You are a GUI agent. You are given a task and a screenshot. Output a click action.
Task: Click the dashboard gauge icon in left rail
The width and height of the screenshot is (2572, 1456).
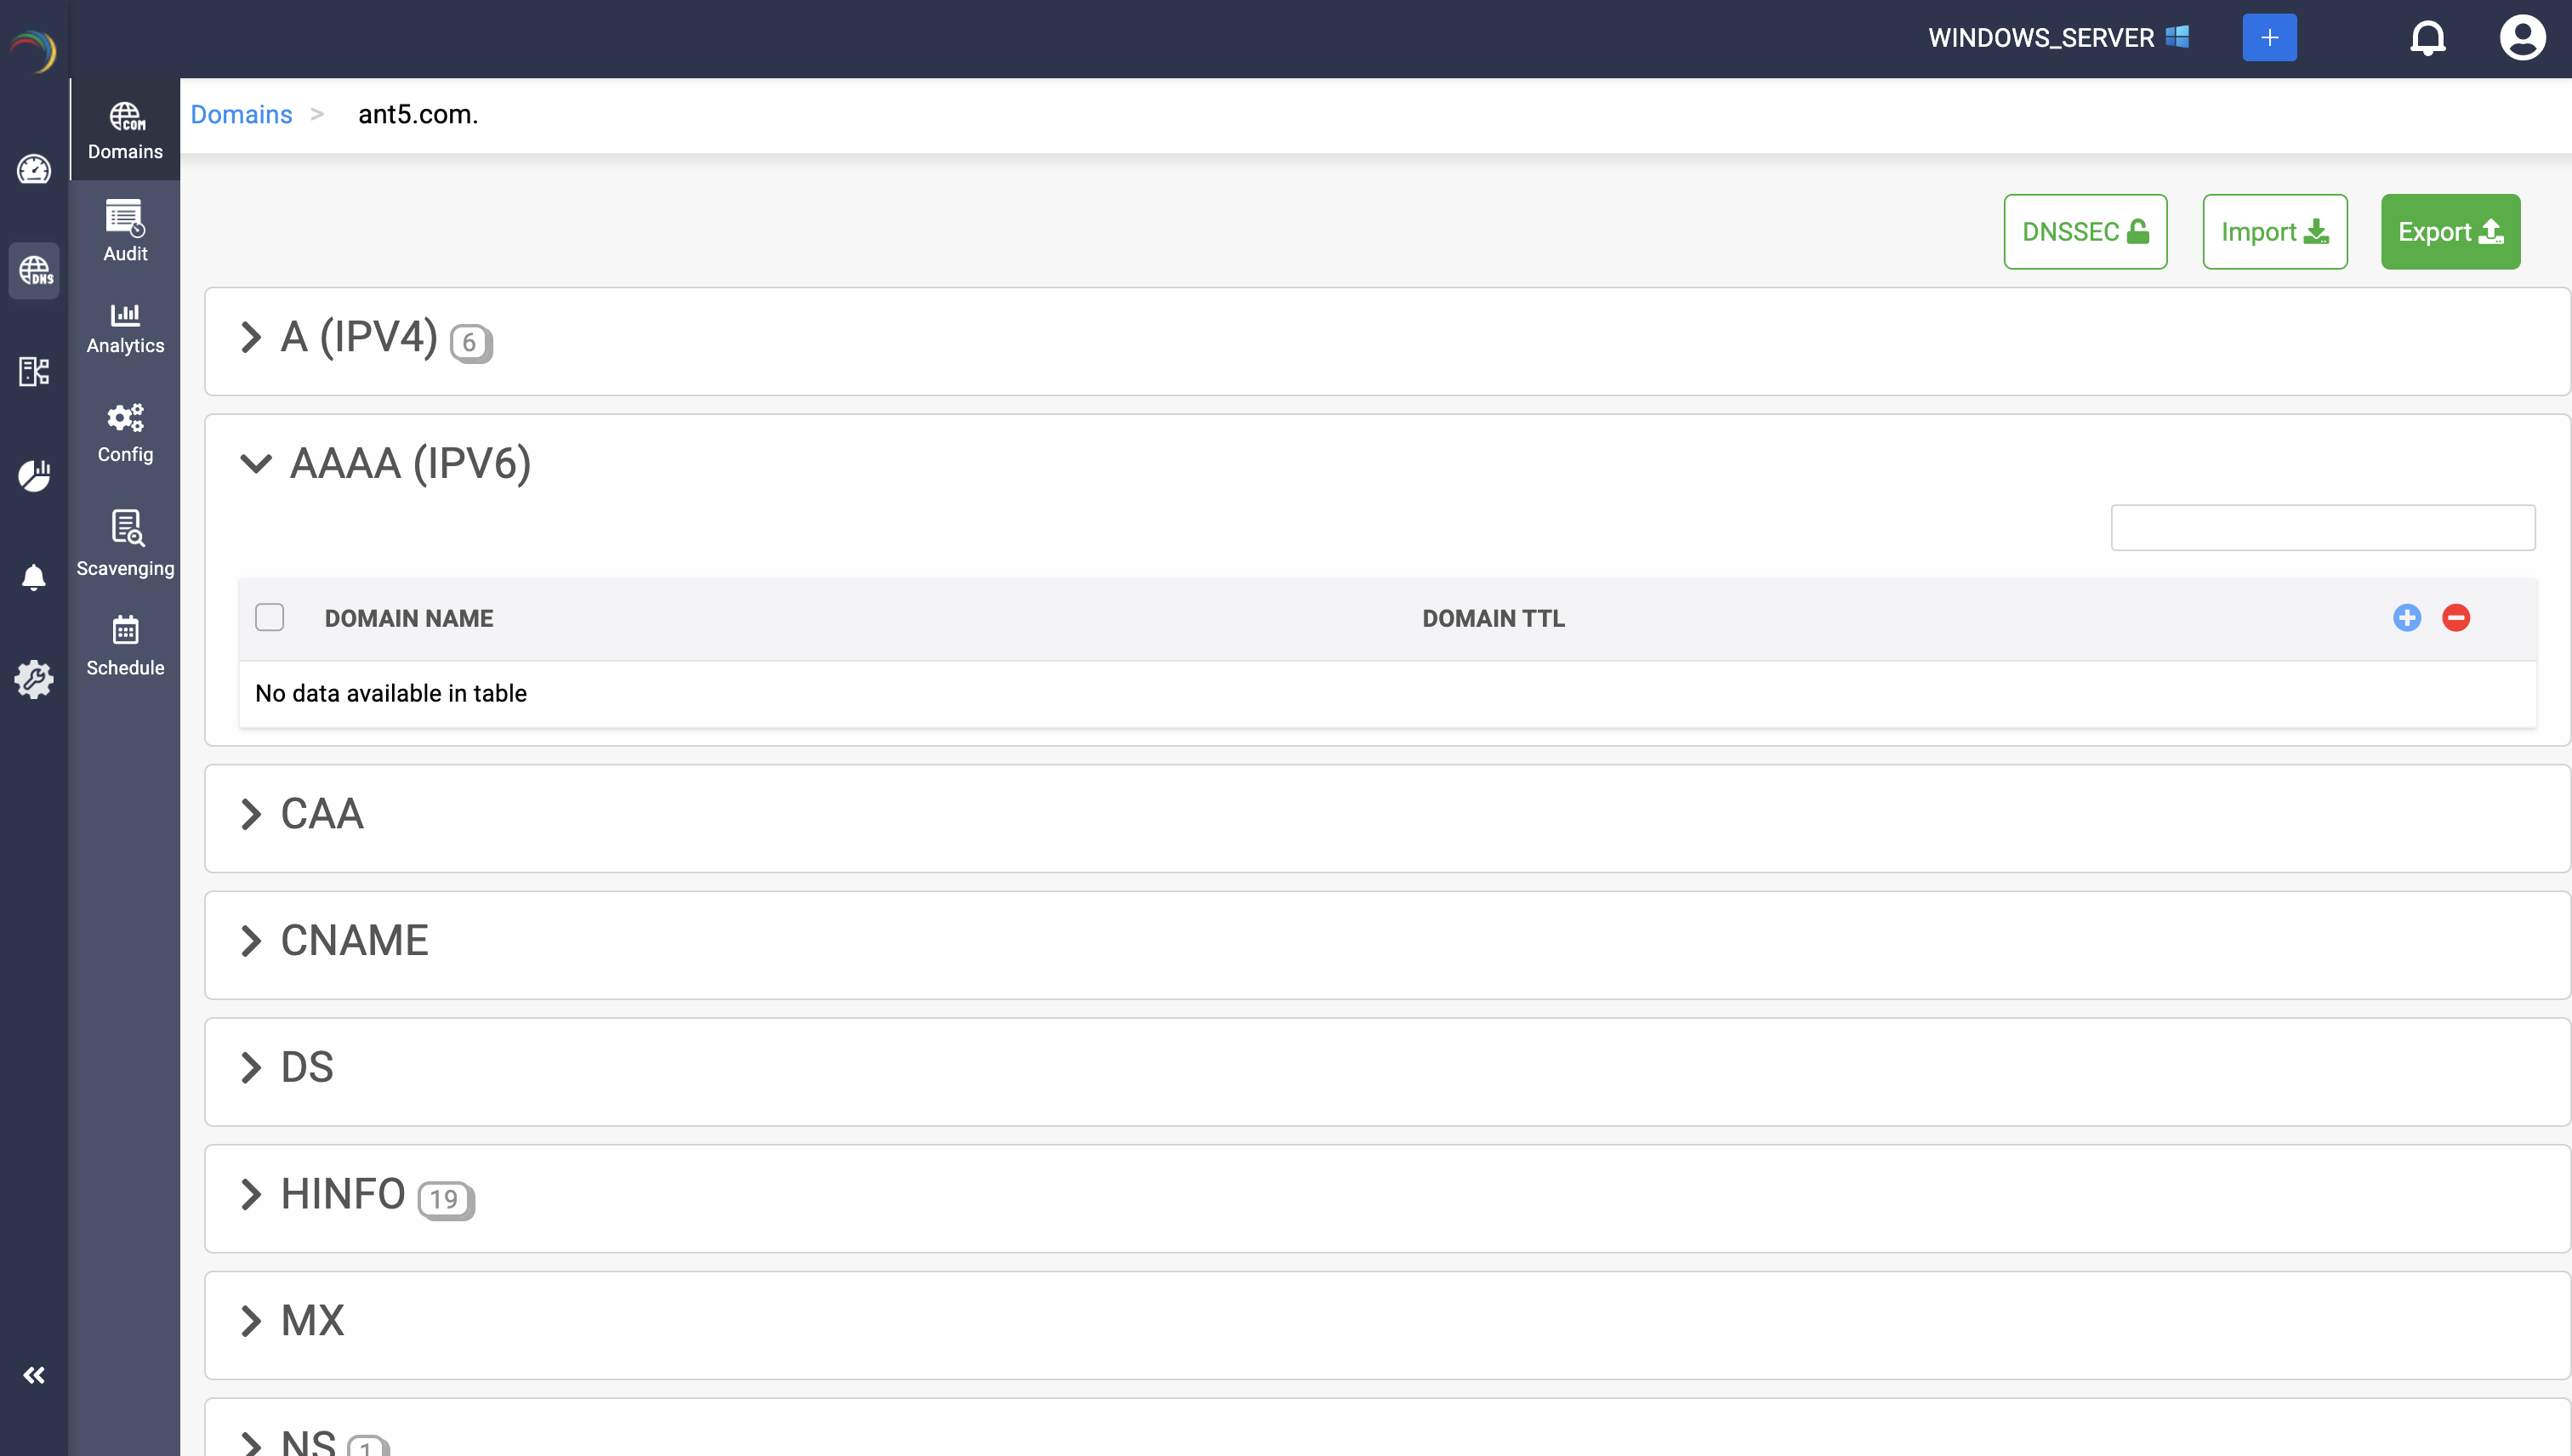click(34, 169)
